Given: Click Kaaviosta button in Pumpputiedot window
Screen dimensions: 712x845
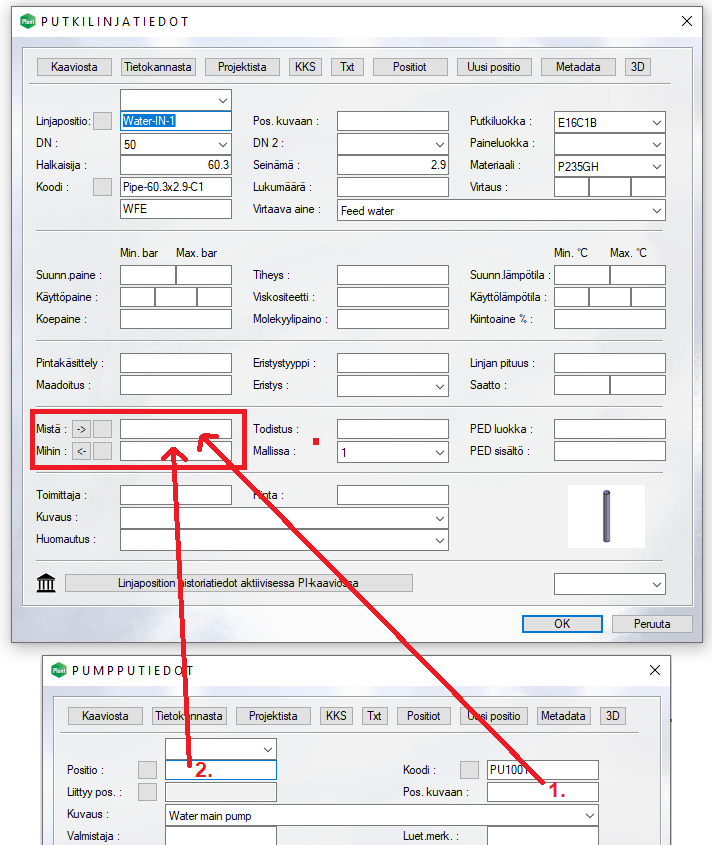Looking at the screenshot, I should click(105, 716).
